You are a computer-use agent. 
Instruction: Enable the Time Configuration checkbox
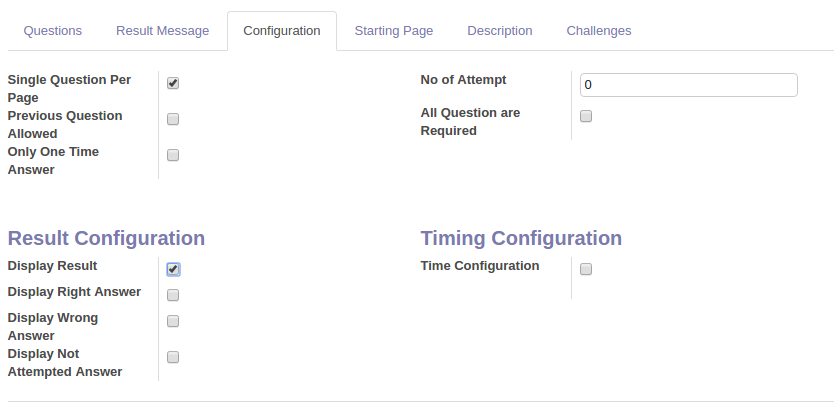point(586,269)
